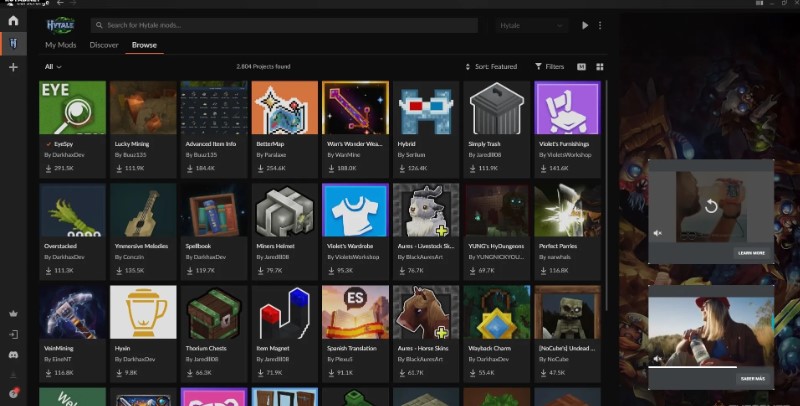Select the Browse tab

144,45
